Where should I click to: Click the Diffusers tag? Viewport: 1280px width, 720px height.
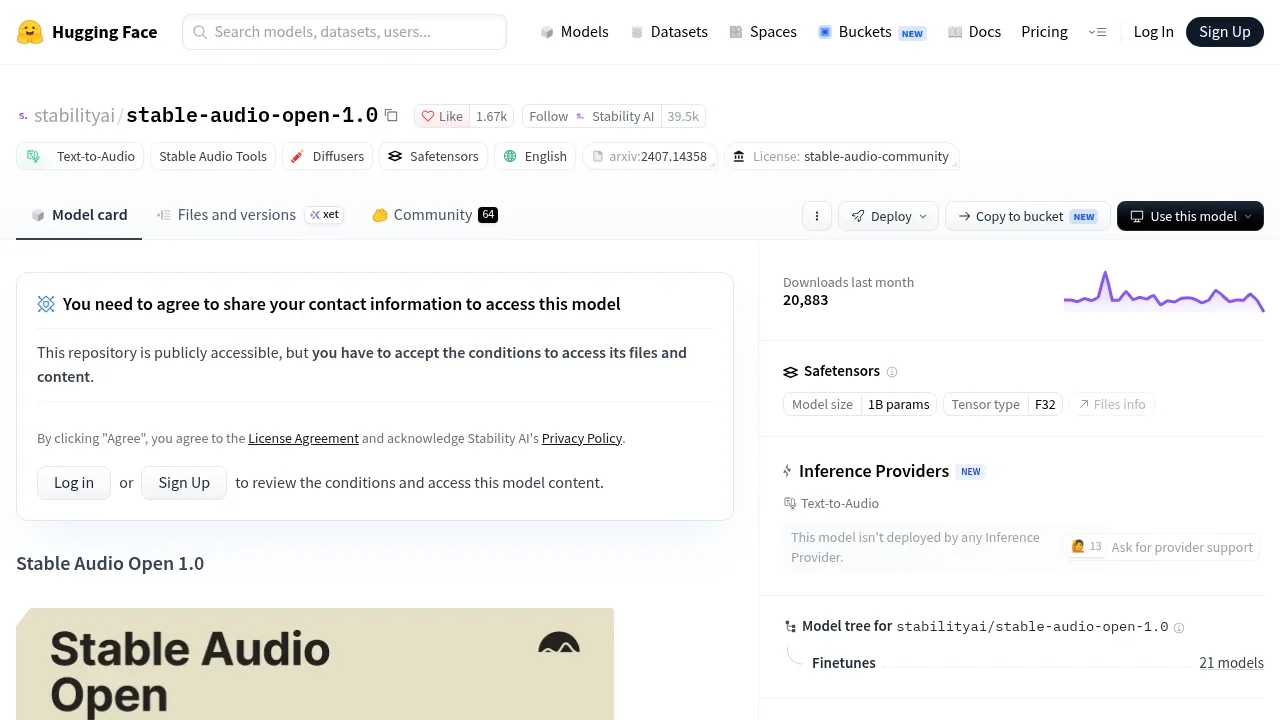click(328, 156)
